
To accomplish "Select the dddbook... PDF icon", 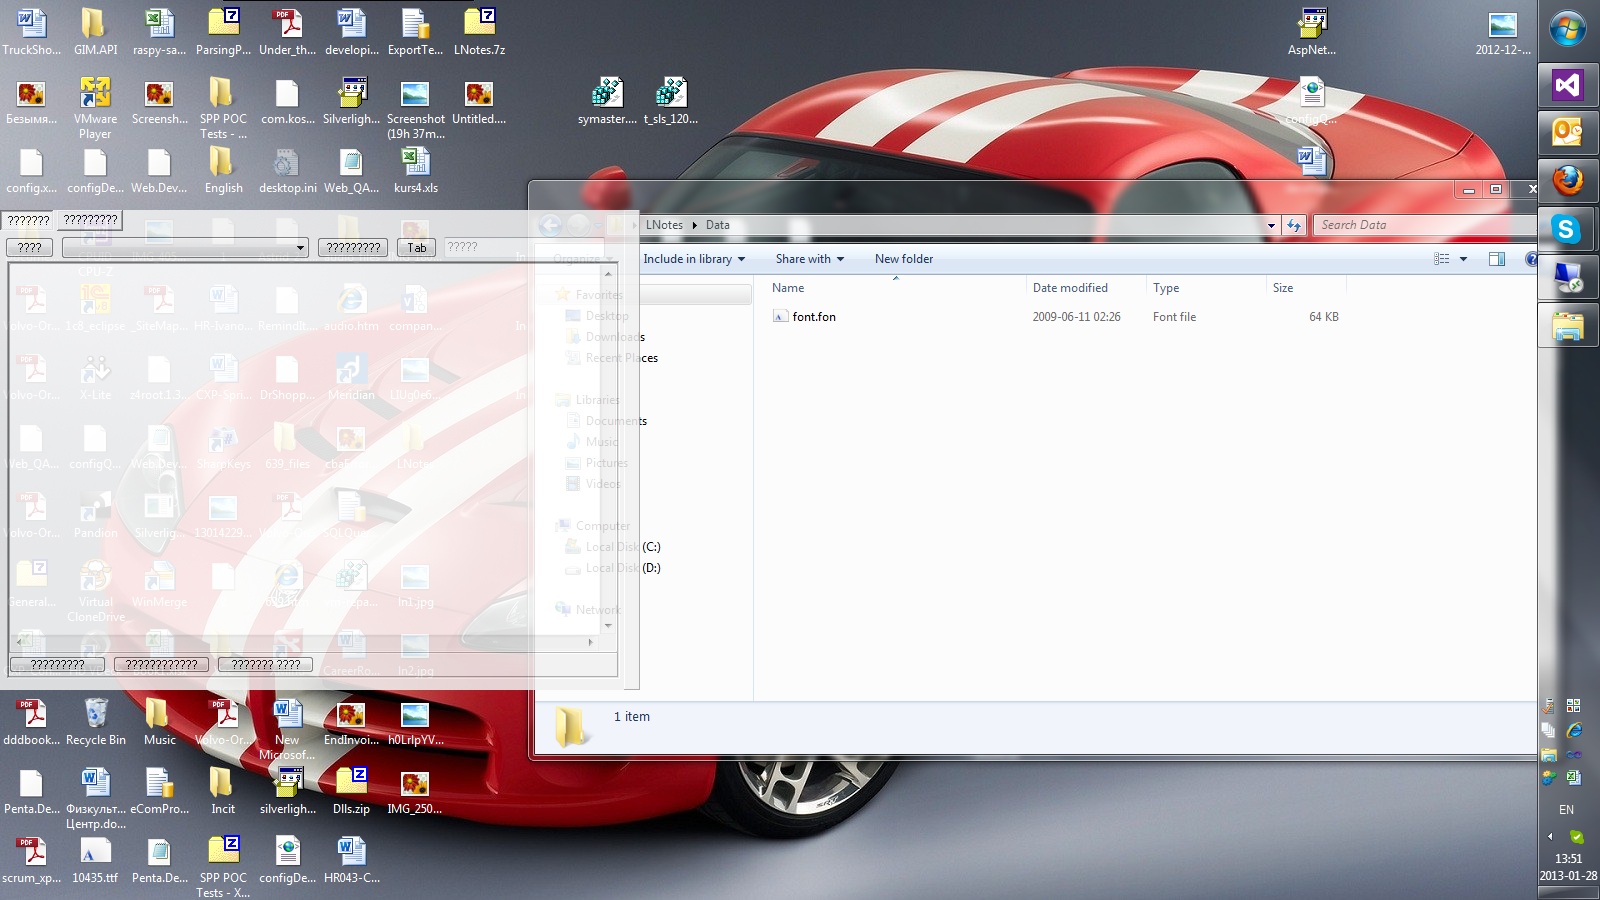I will [31, 722].
